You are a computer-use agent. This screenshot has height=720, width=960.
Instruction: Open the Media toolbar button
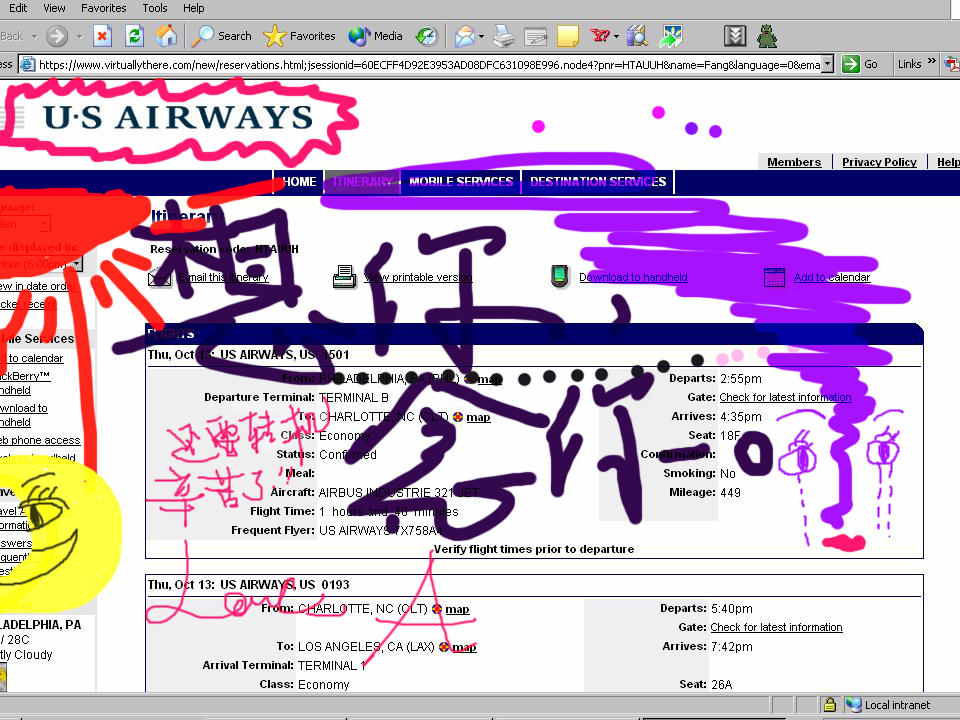tap(375, 36)
